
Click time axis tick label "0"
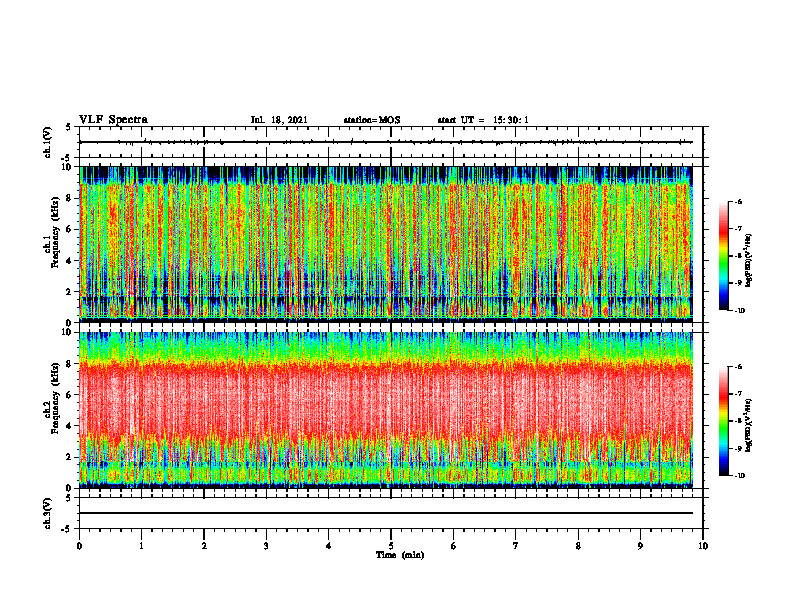coord(79,546)
